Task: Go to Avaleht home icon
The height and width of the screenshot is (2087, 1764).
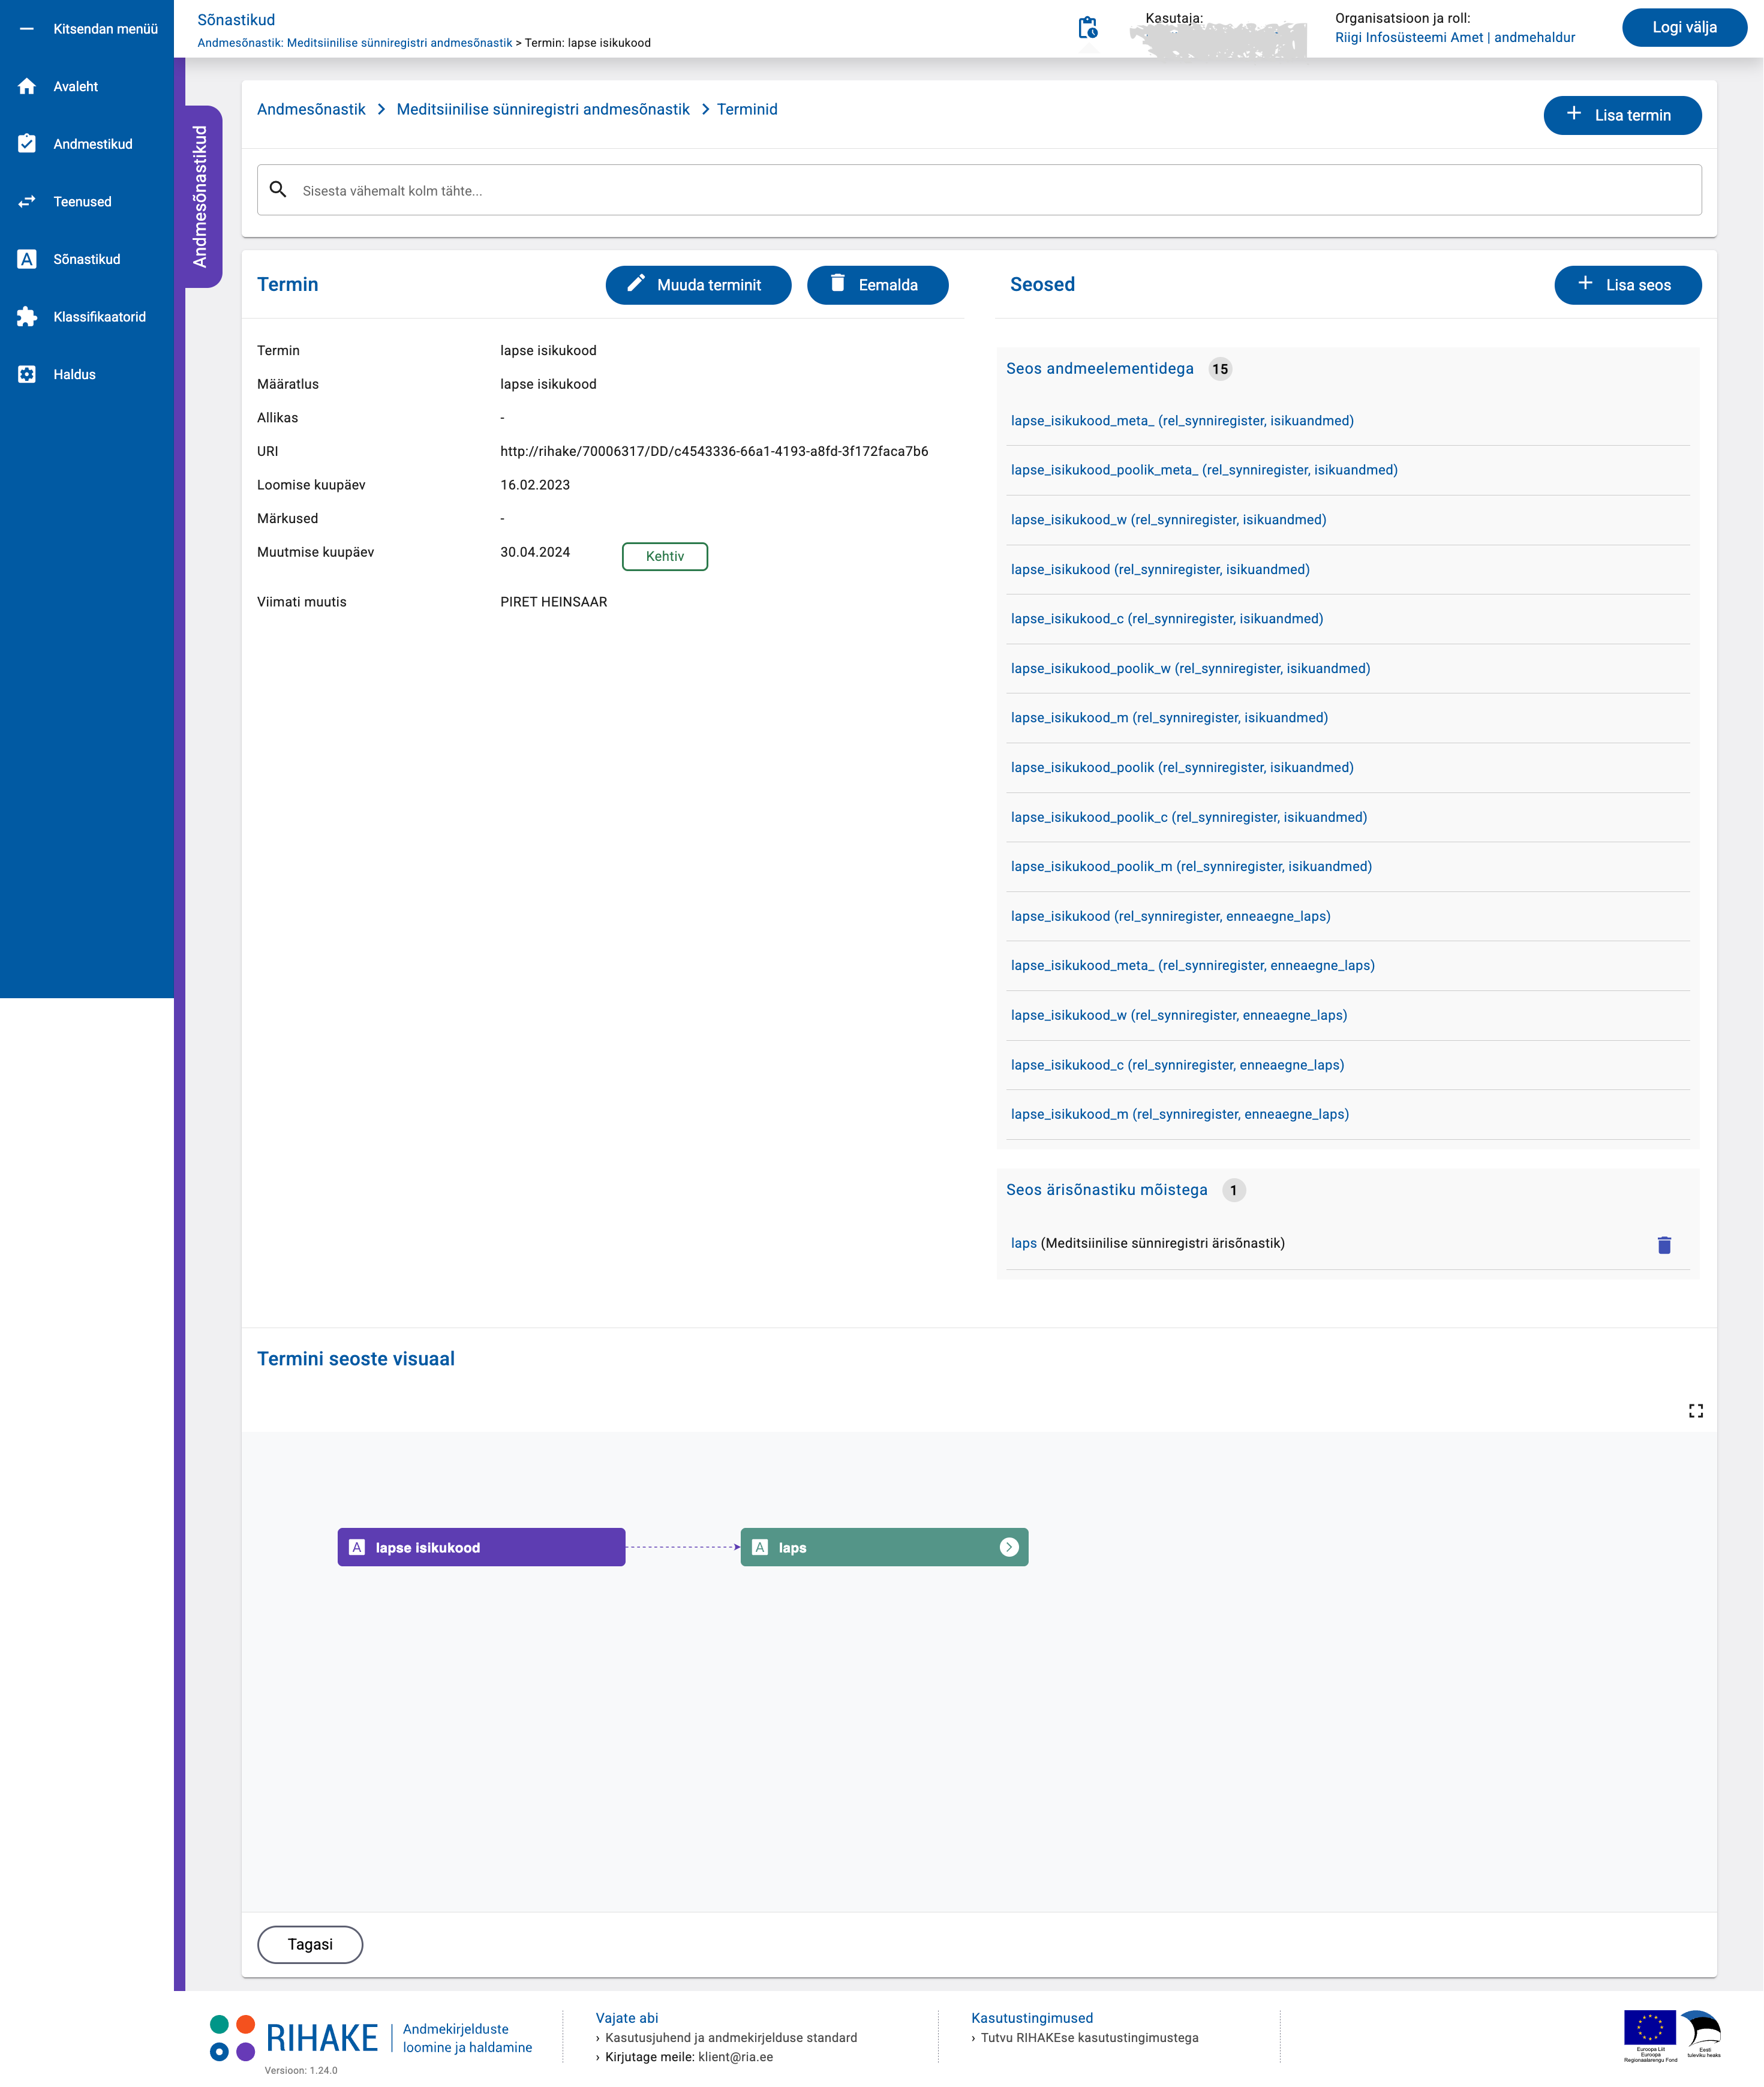Action: coord(27,87)
